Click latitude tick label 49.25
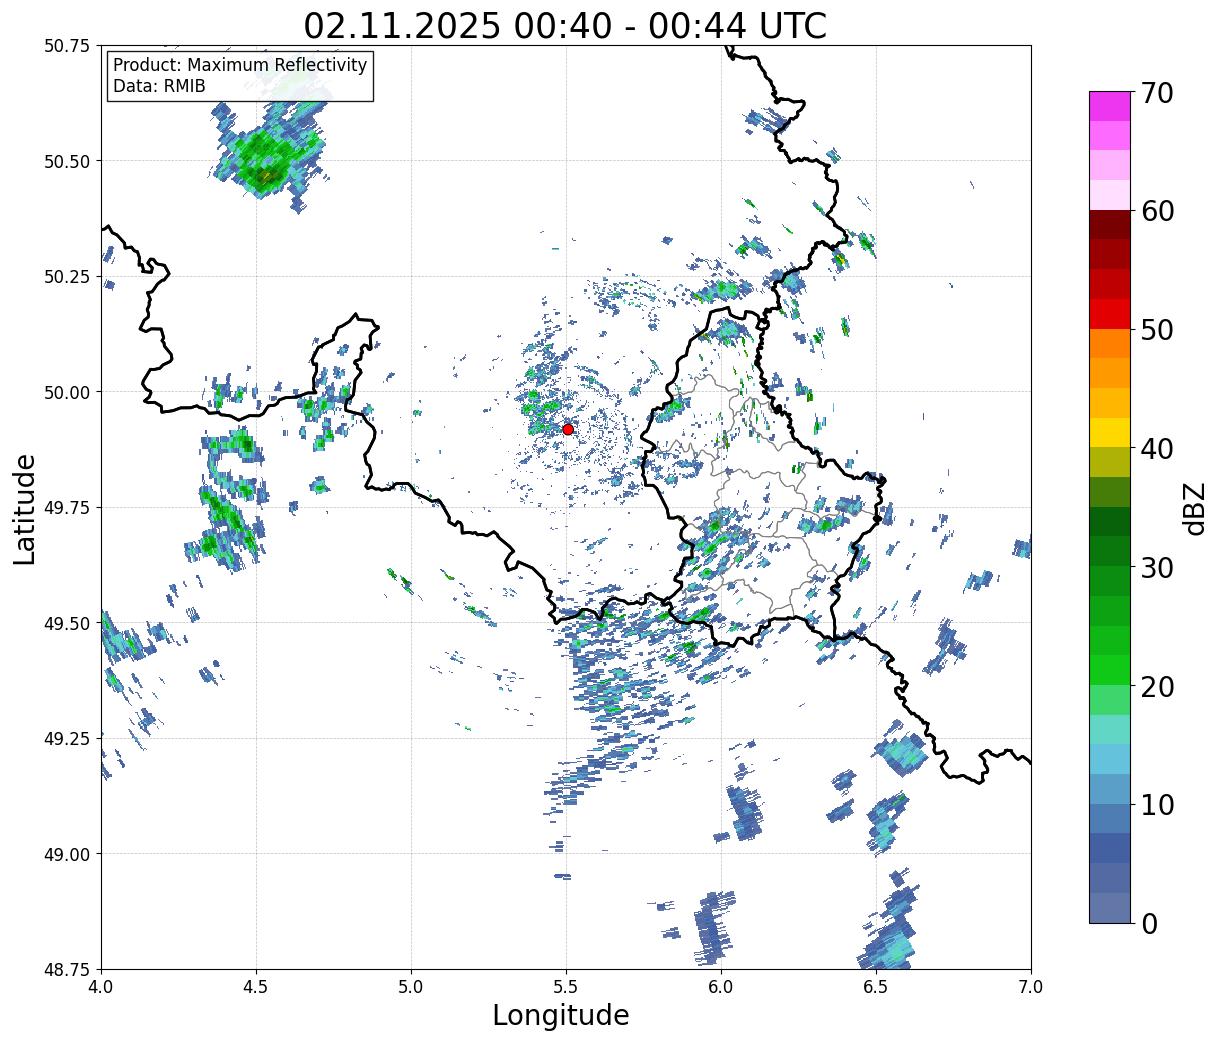 tap(67, 738)
